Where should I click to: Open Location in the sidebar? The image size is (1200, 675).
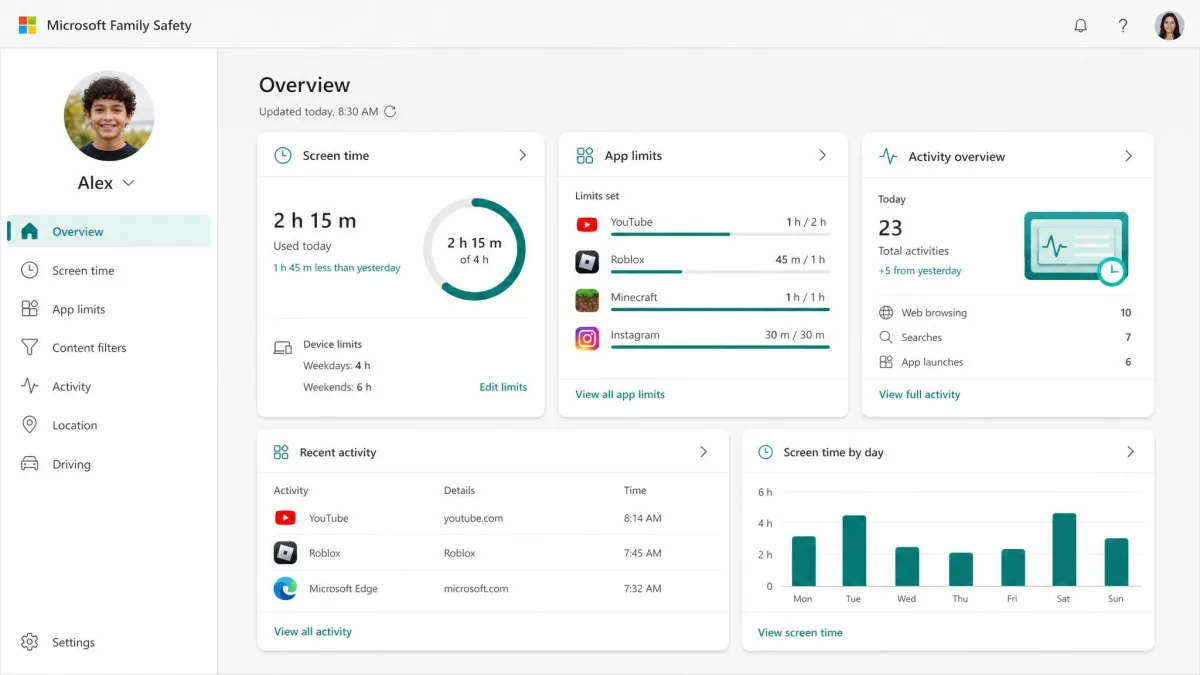click(x=109, y=425)
